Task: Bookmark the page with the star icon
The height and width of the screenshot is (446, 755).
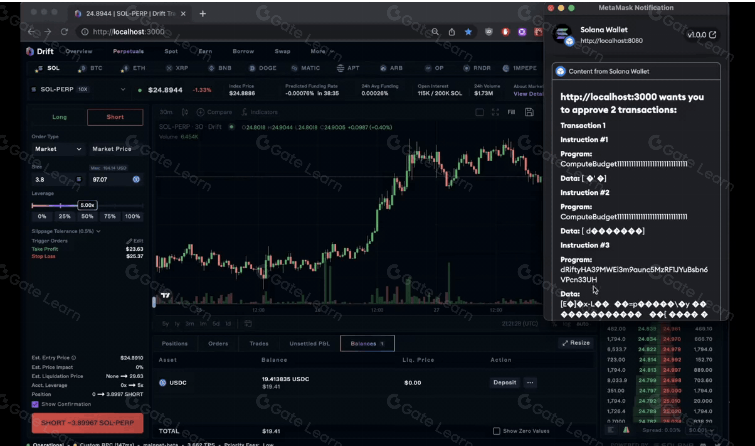Action: (467, 32)
